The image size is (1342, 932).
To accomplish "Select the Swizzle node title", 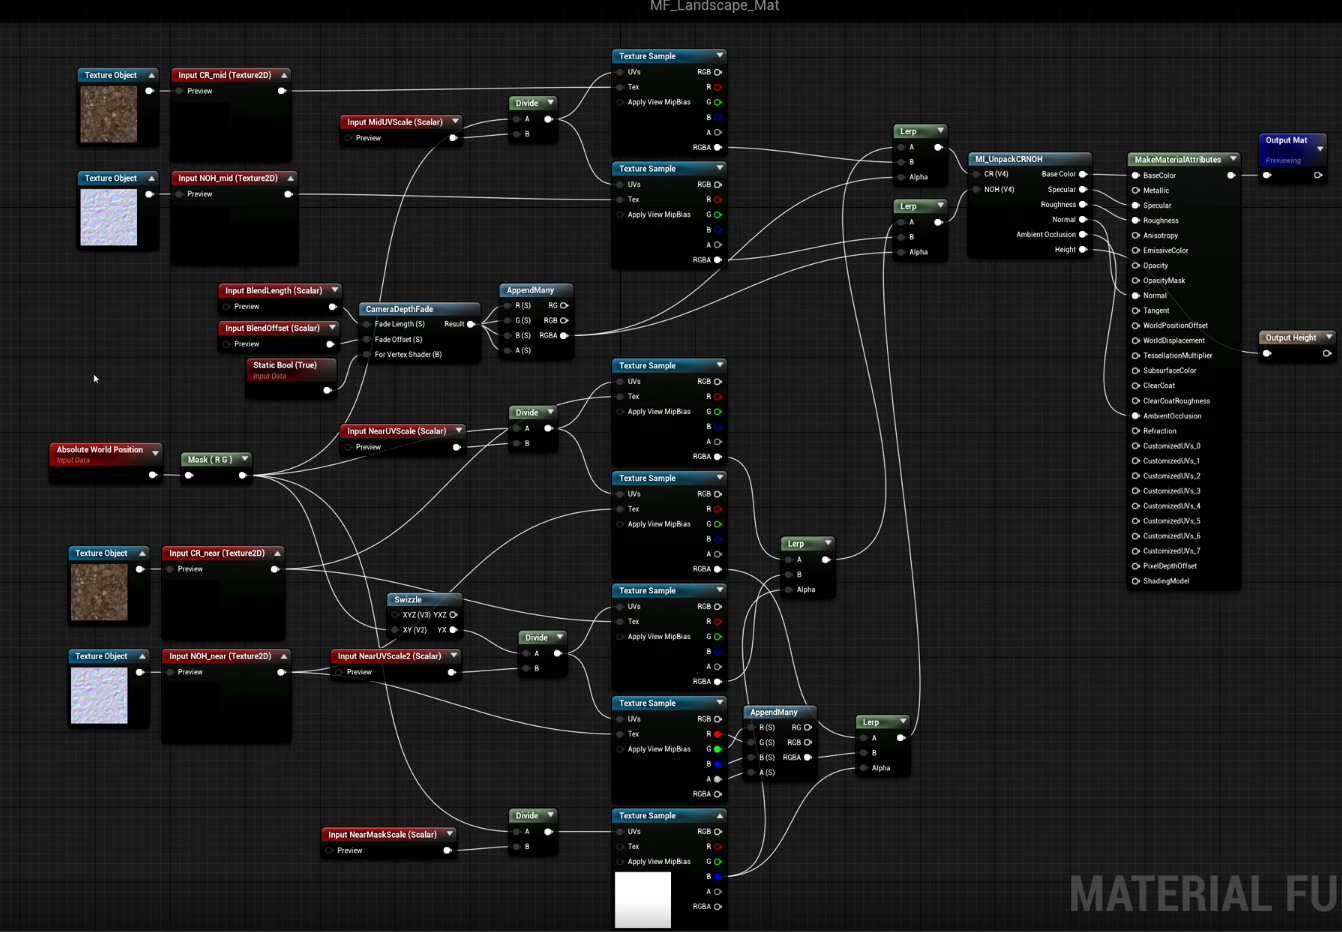I will (x=408, y=599).
